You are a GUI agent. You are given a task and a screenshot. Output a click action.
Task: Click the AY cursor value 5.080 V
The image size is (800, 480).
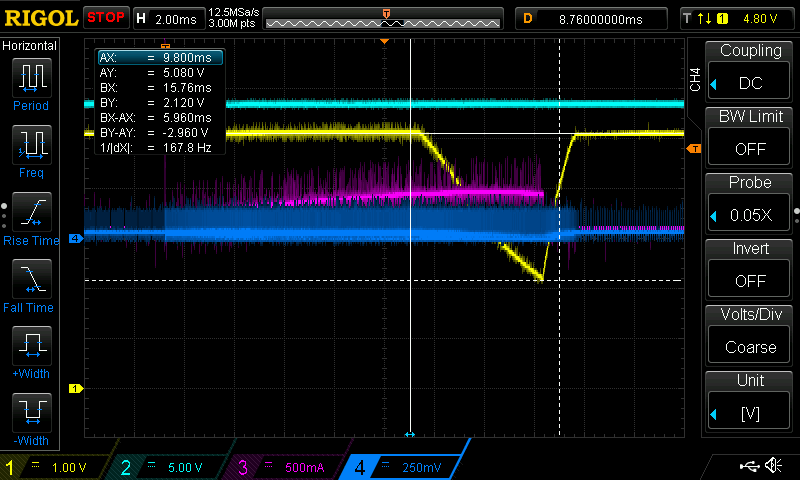point(184,72)
